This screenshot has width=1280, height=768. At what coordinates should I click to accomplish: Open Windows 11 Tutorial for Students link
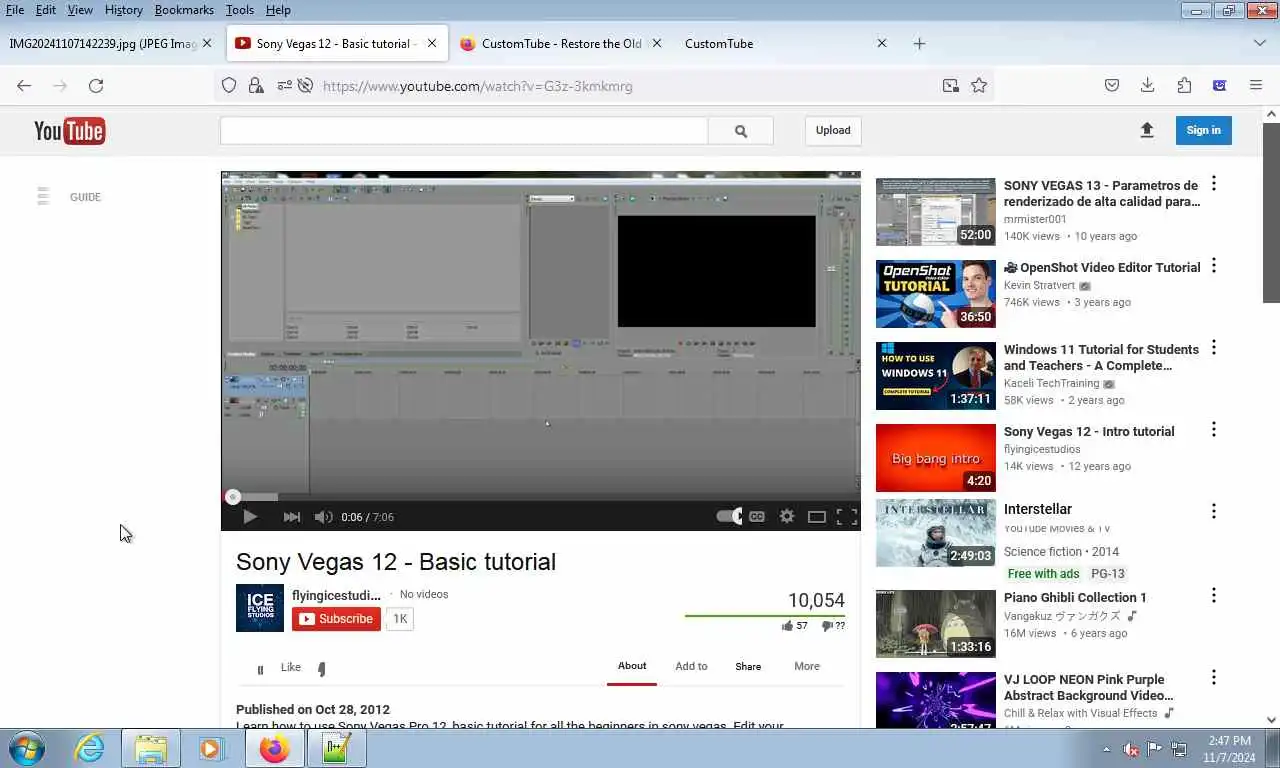point(1101,357)
